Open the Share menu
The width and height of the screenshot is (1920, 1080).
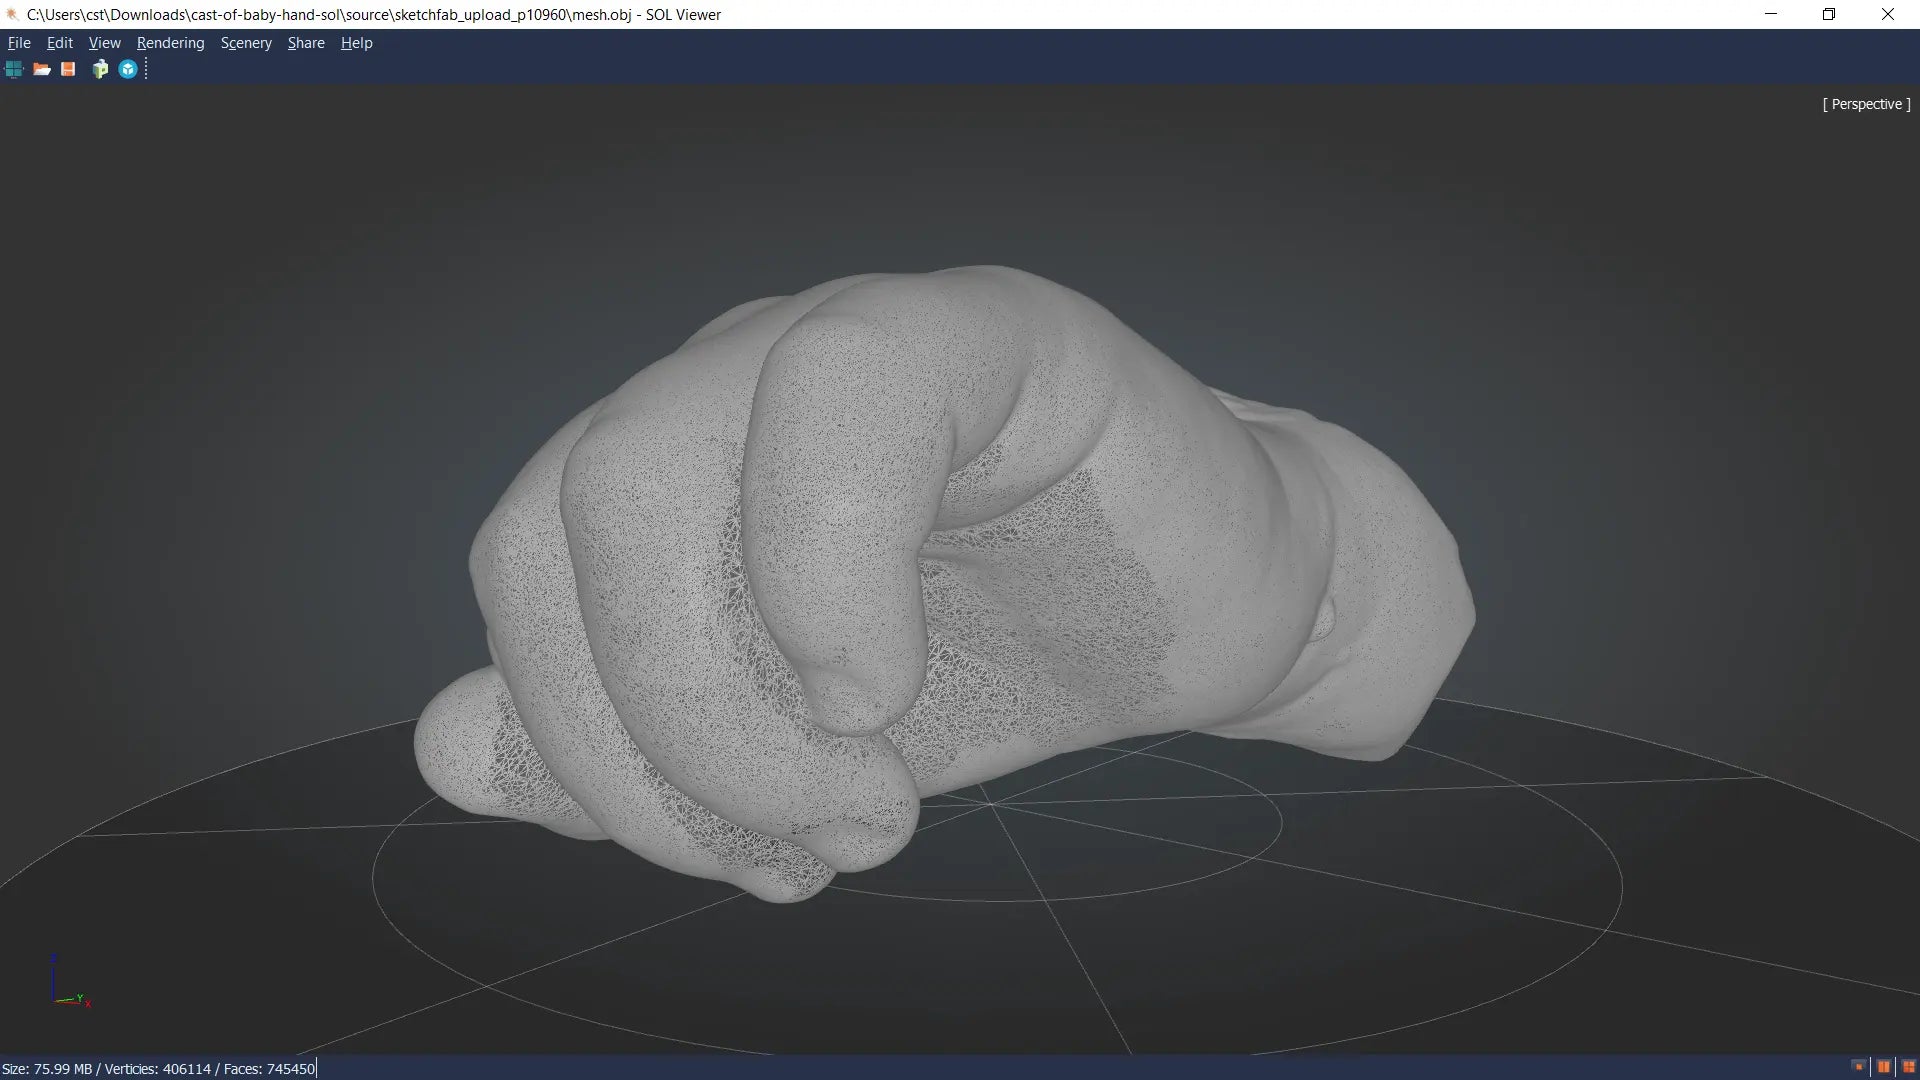click(306, 43)
